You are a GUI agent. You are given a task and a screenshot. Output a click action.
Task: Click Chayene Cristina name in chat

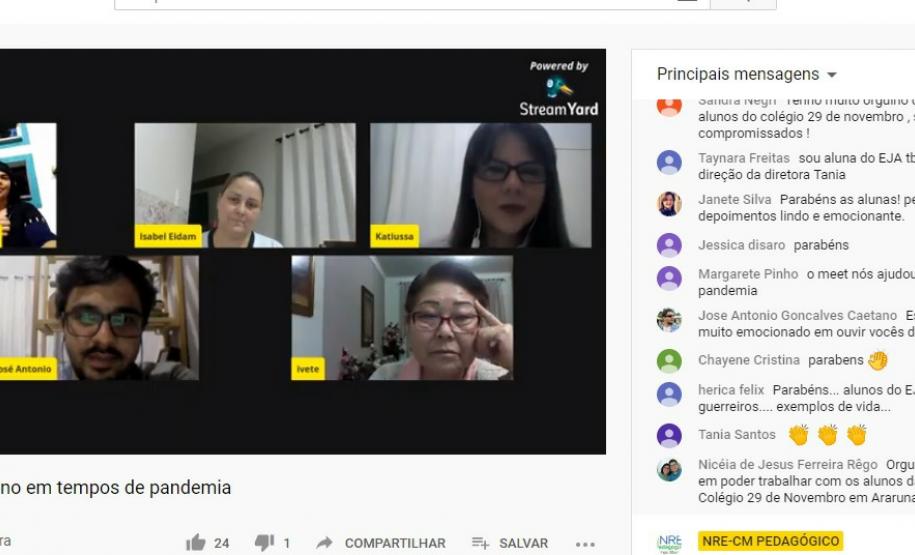749,360
